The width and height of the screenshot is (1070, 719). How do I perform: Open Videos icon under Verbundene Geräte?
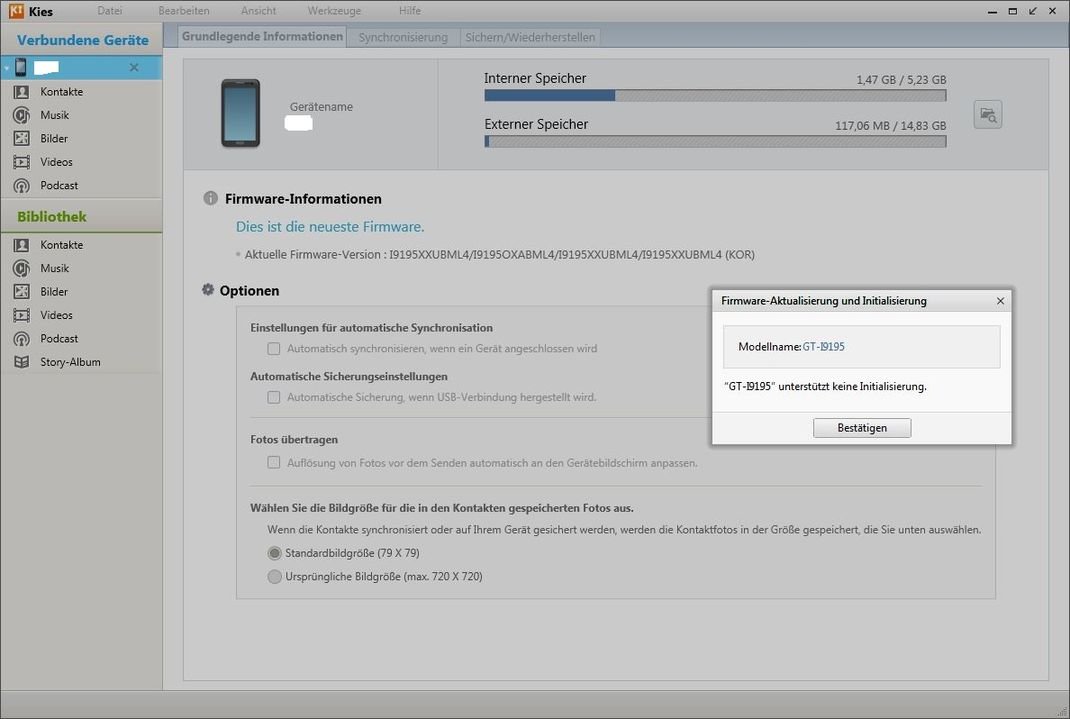coord(22,162)
